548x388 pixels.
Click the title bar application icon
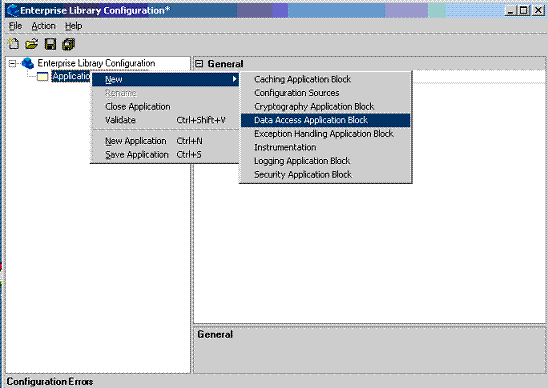(13, 10)
